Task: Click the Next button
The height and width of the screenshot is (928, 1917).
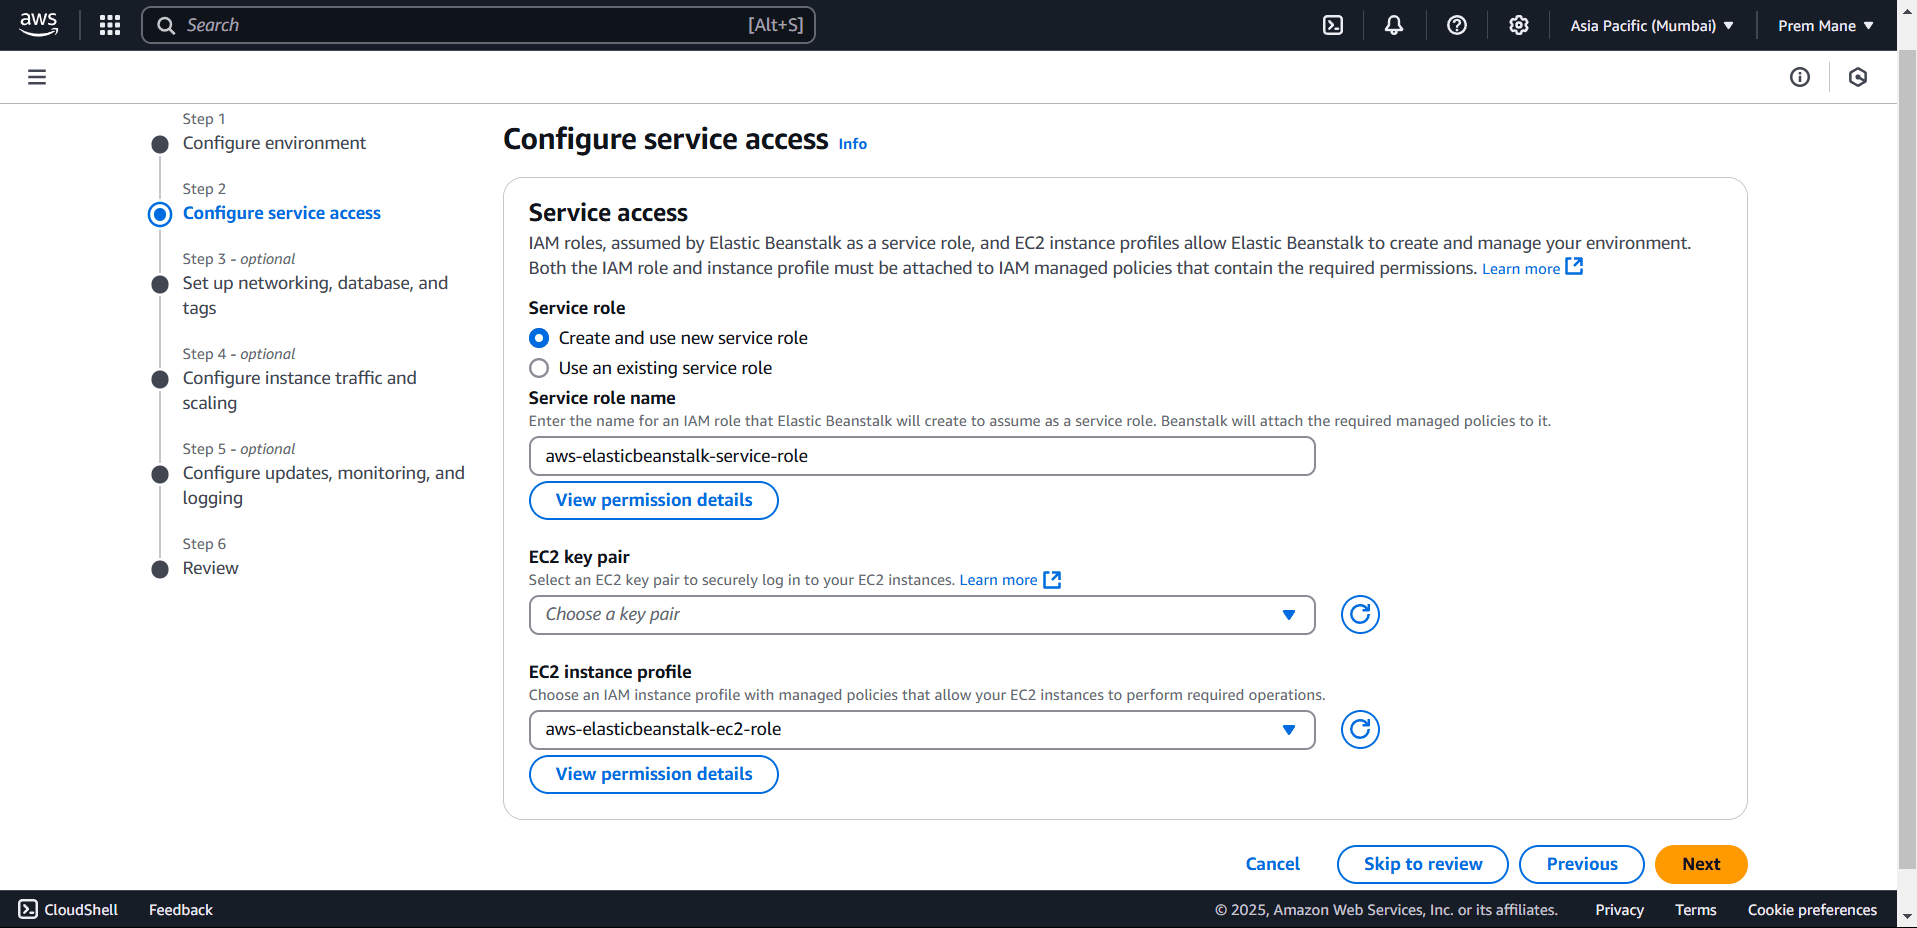Action: pos(1701,864)
